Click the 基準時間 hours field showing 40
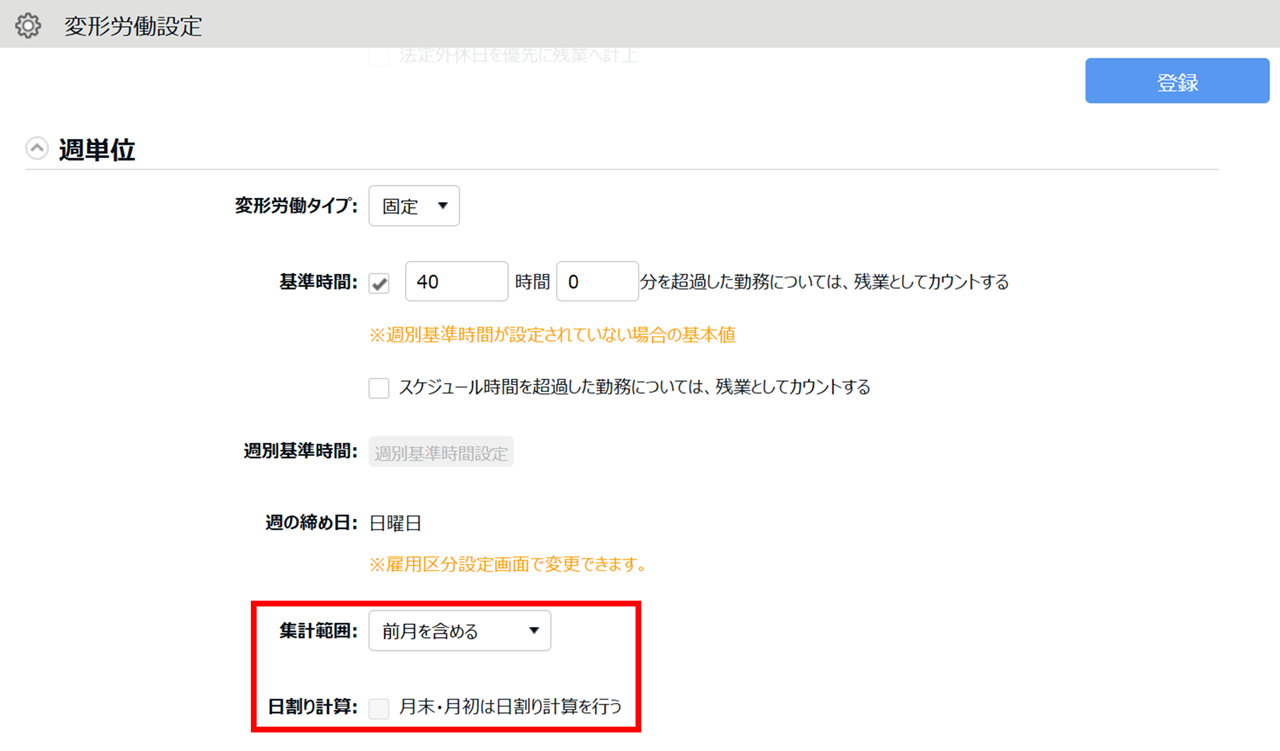Screen dimensions: 1280x751 point(457,282)
